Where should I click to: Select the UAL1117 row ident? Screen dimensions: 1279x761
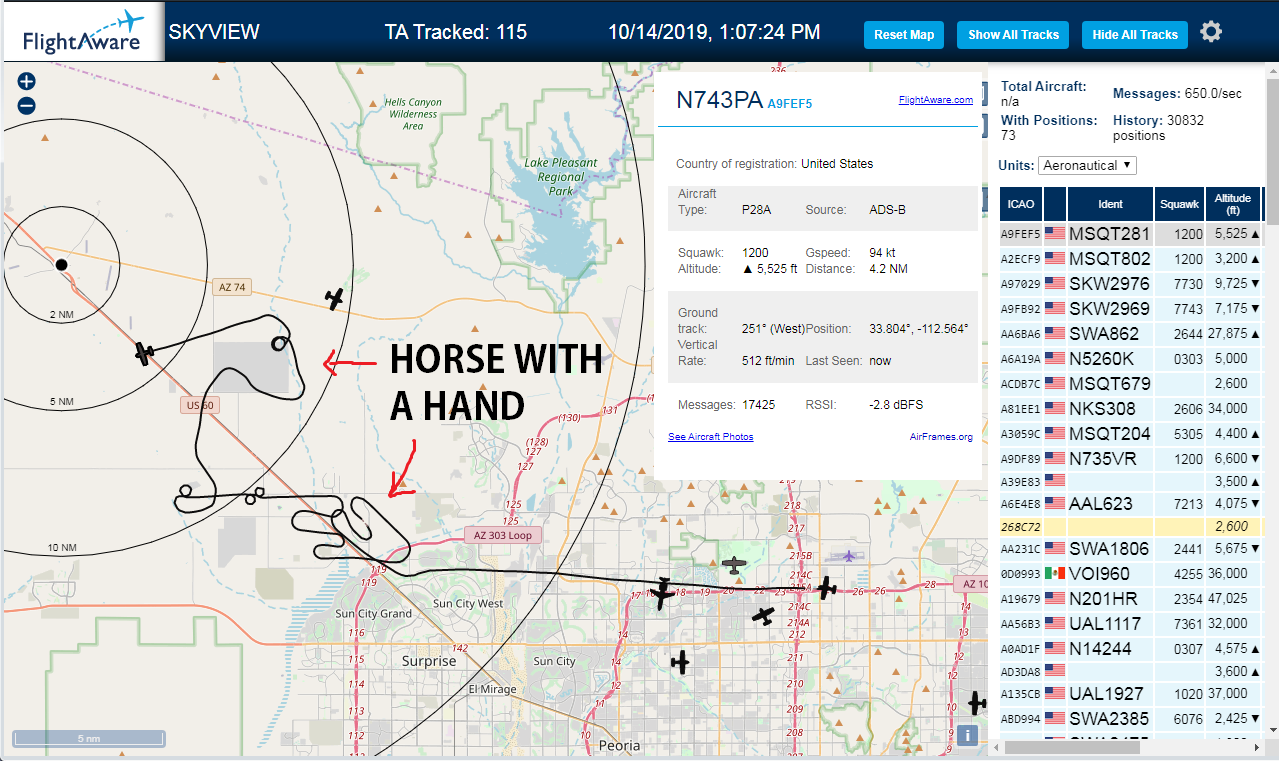pos(1110,624)
